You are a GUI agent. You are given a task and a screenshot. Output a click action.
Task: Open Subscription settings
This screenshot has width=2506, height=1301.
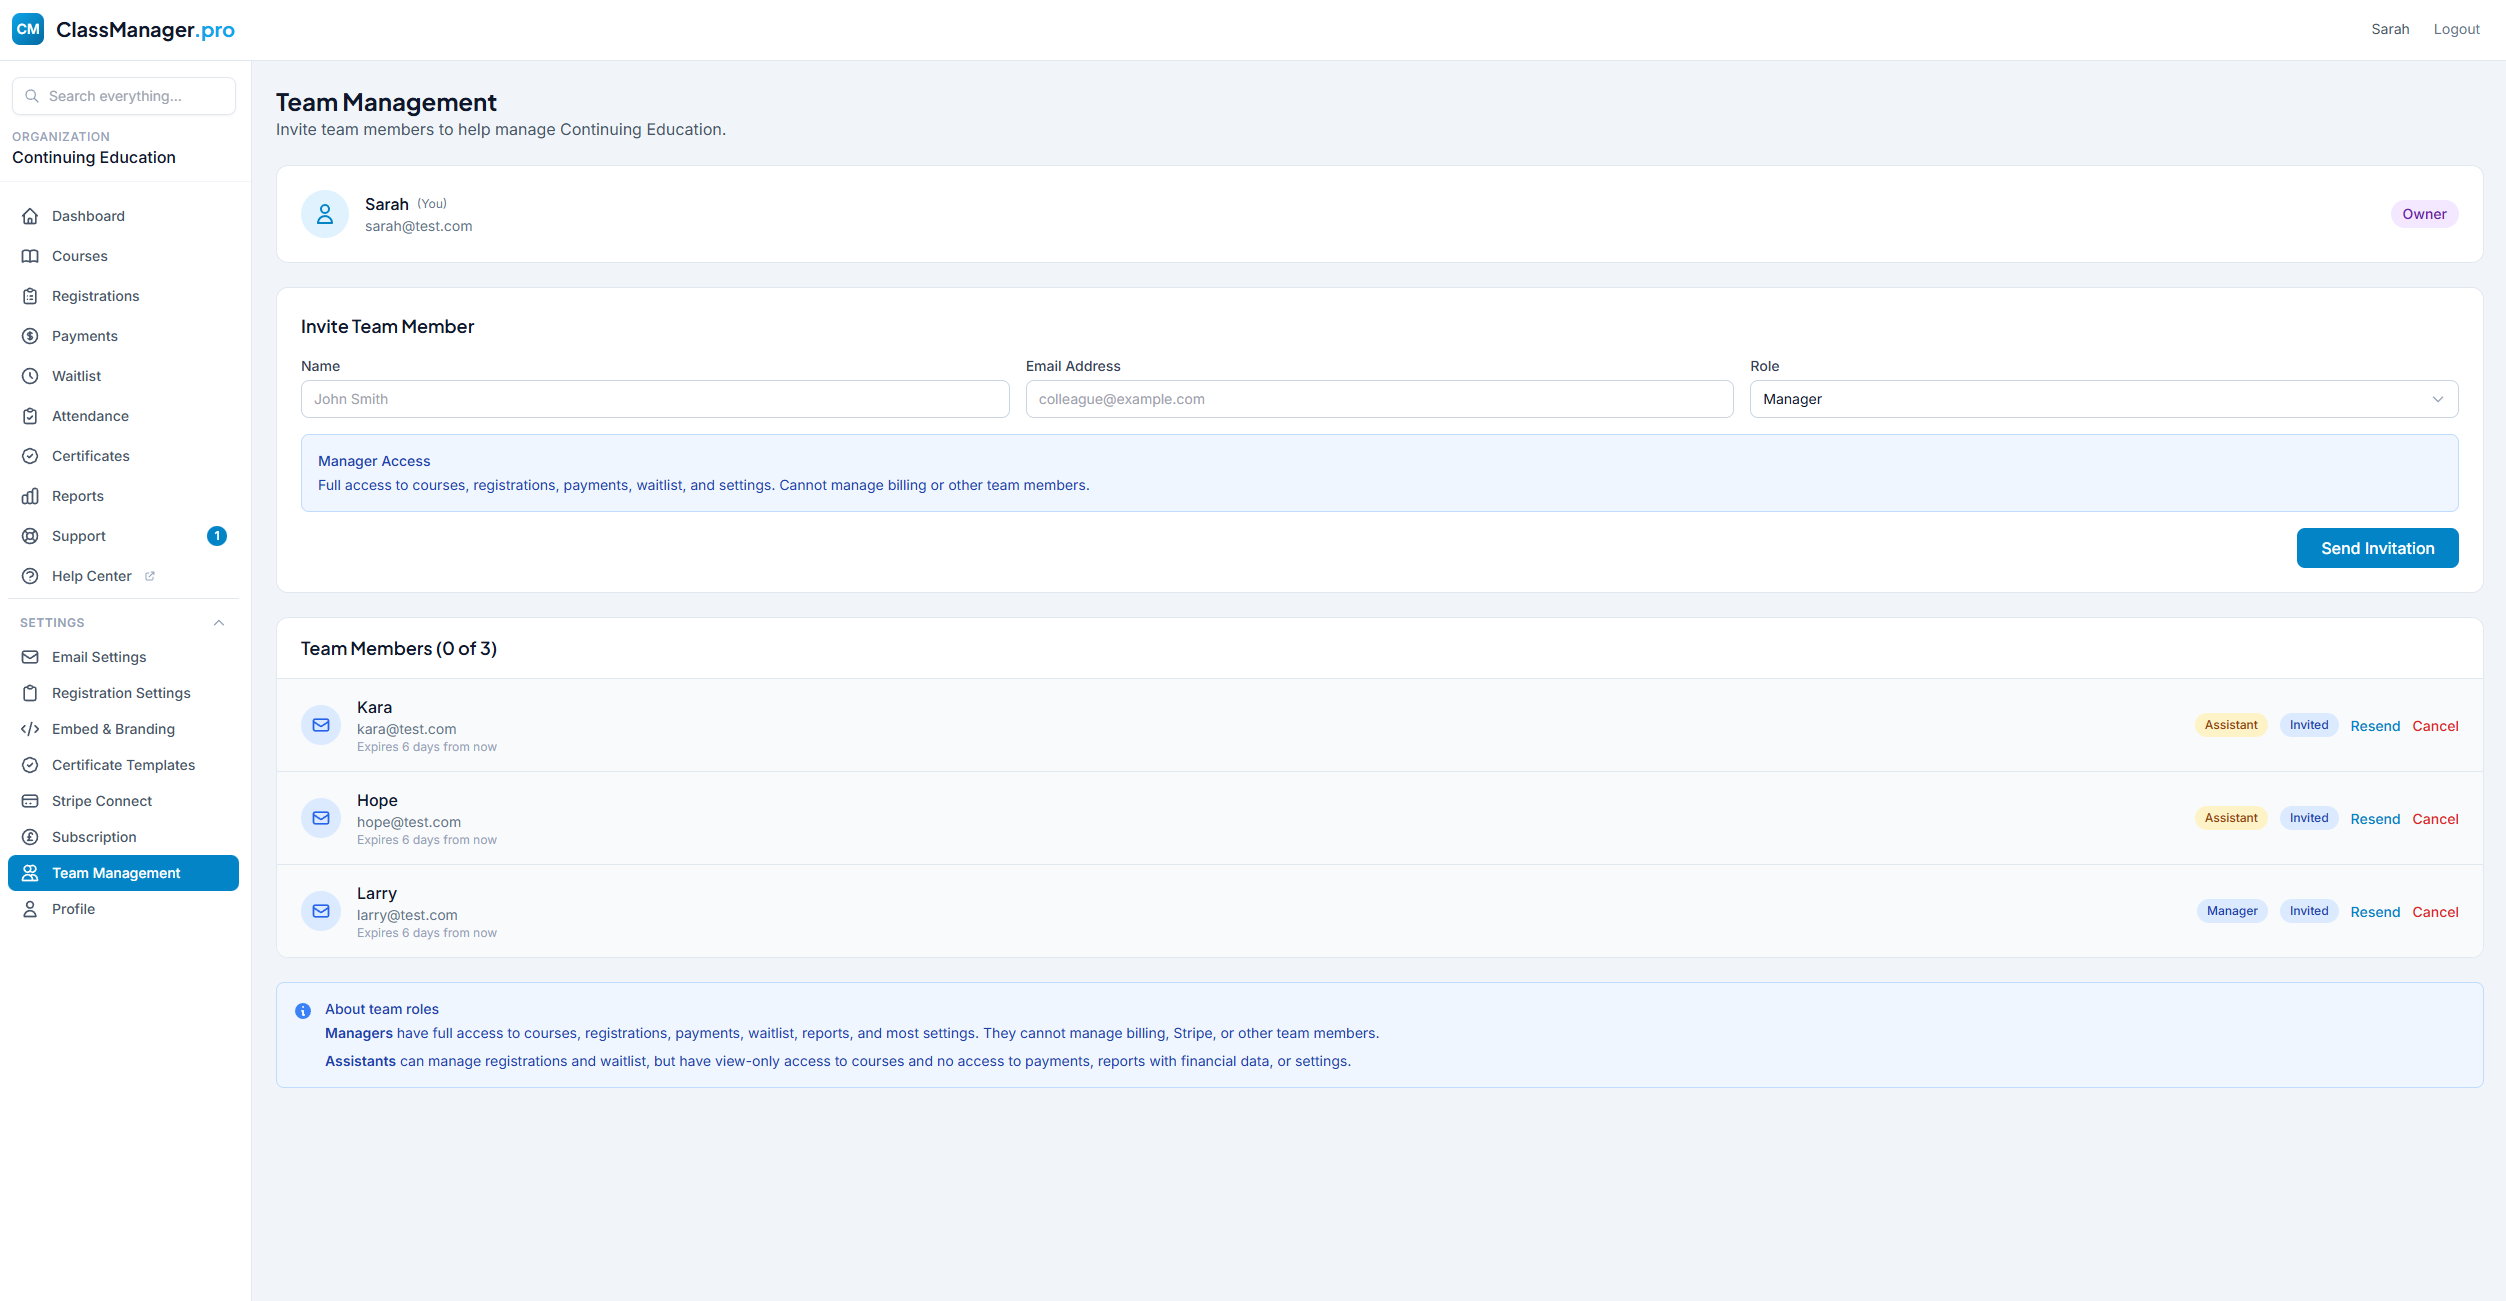click(93, 836)
